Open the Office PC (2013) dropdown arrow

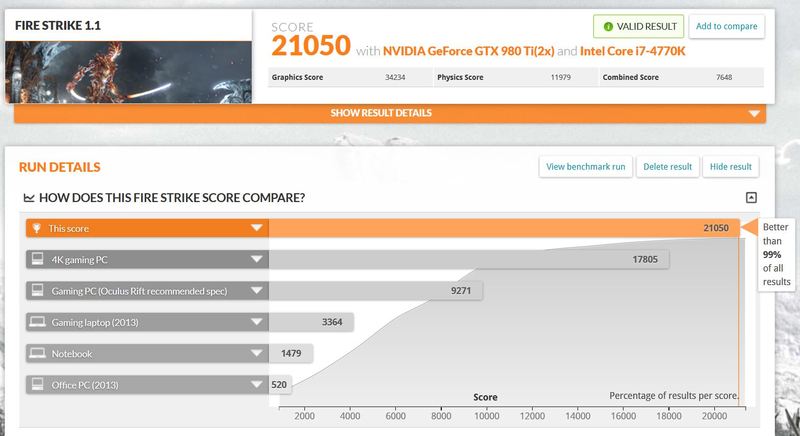click(257, 384)
